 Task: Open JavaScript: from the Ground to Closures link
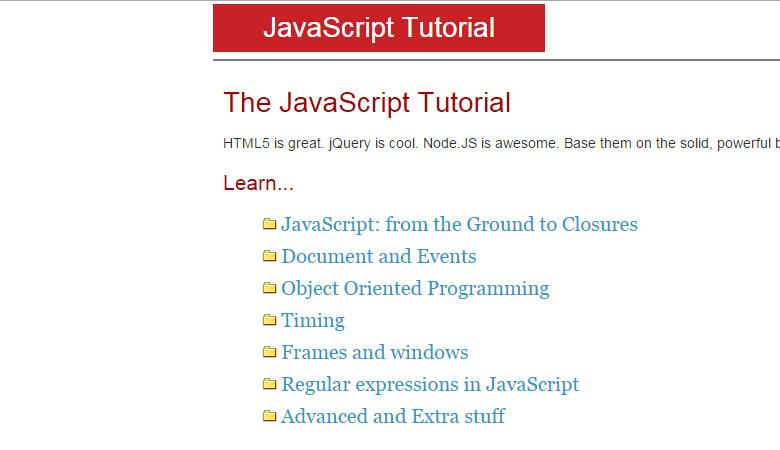[459, 225]
